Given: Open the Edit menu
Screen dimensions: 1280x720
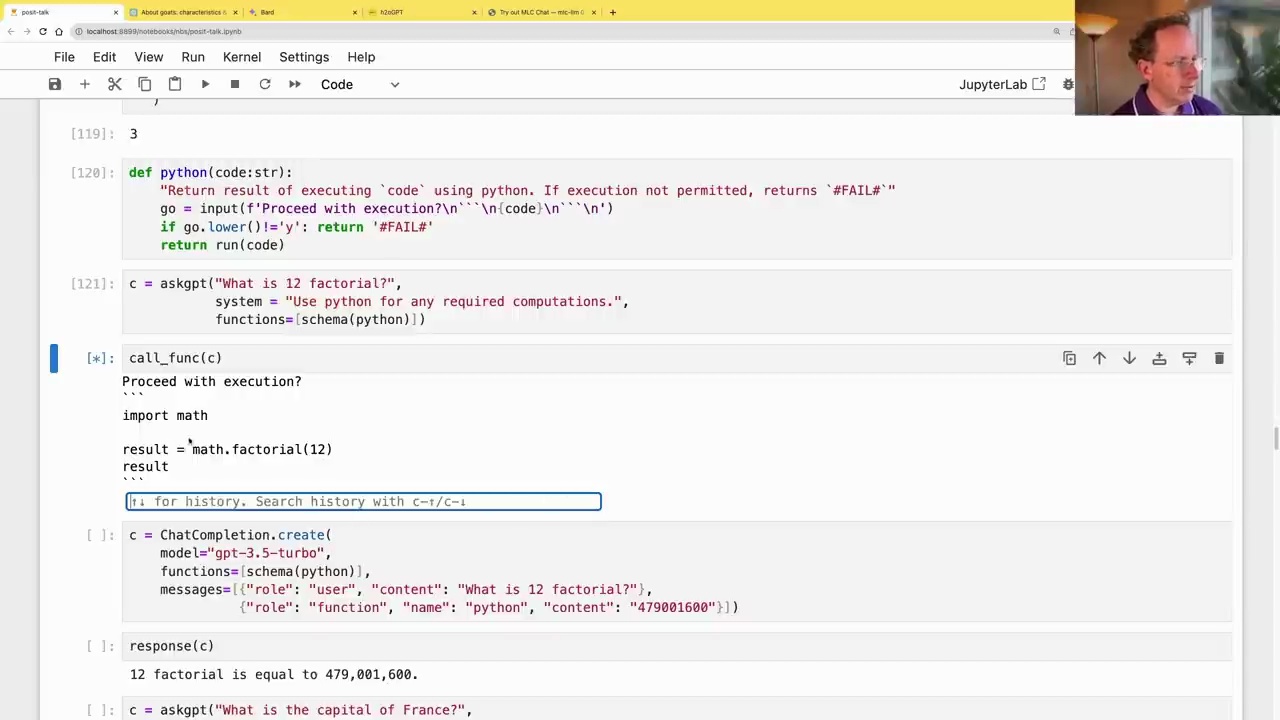Looking at the screenshot, I should point(104,57).
